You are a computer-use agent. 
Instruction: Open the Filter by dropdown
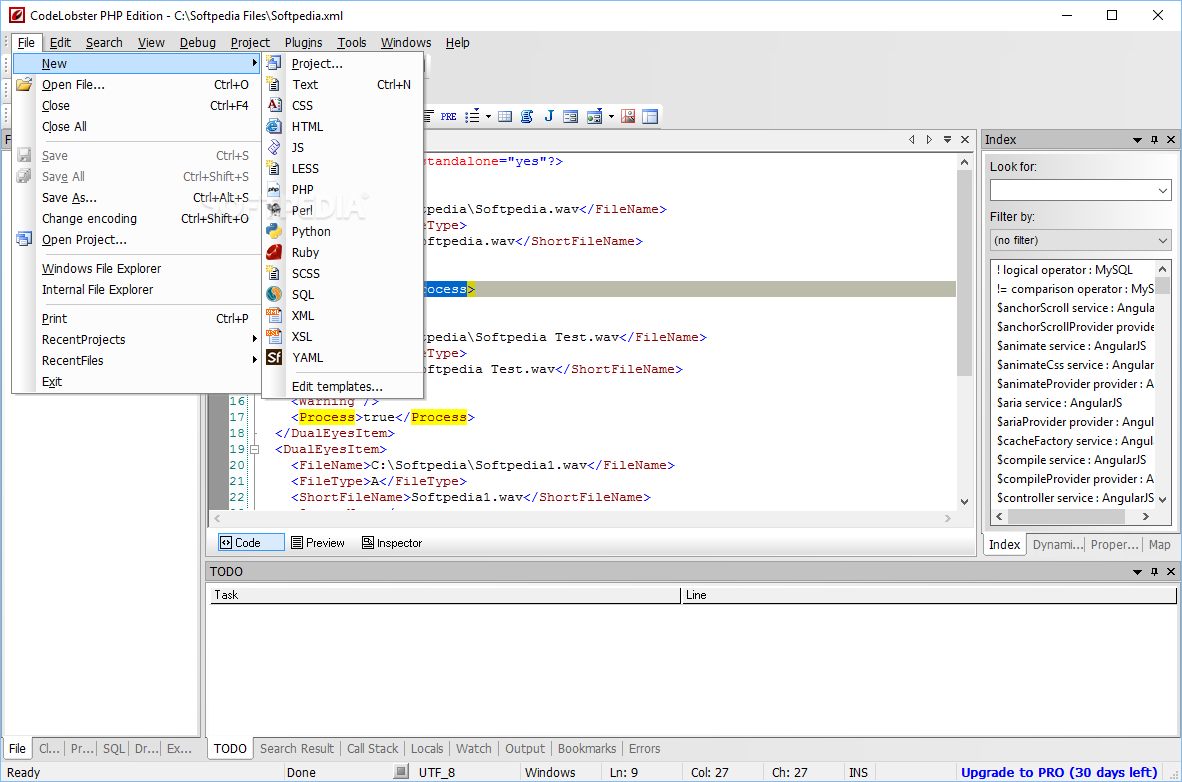pyautogui.click(x=1162, y=241)
